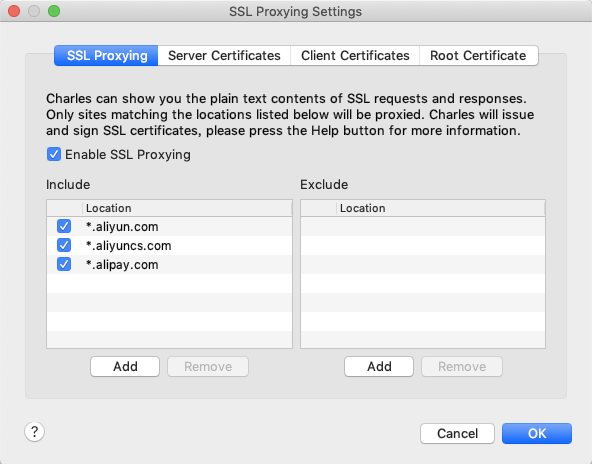Confirm settings with the OK button
This screenshot has height=464, width=592.
[537, 433]
